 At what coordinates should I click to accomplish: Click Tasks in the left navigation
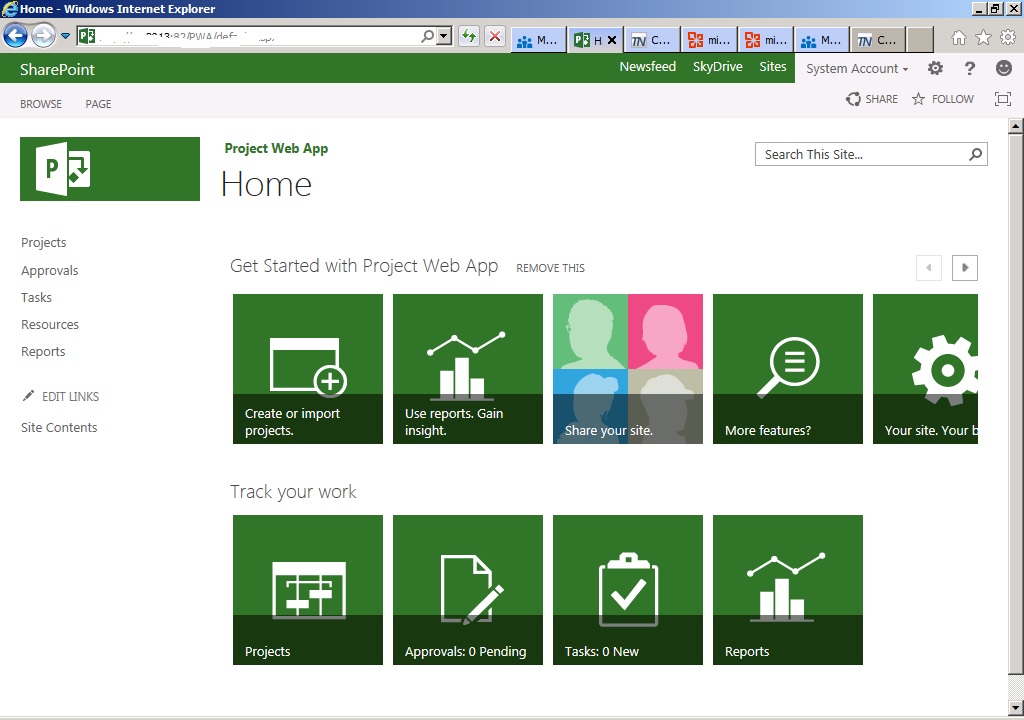coord(36,297)
